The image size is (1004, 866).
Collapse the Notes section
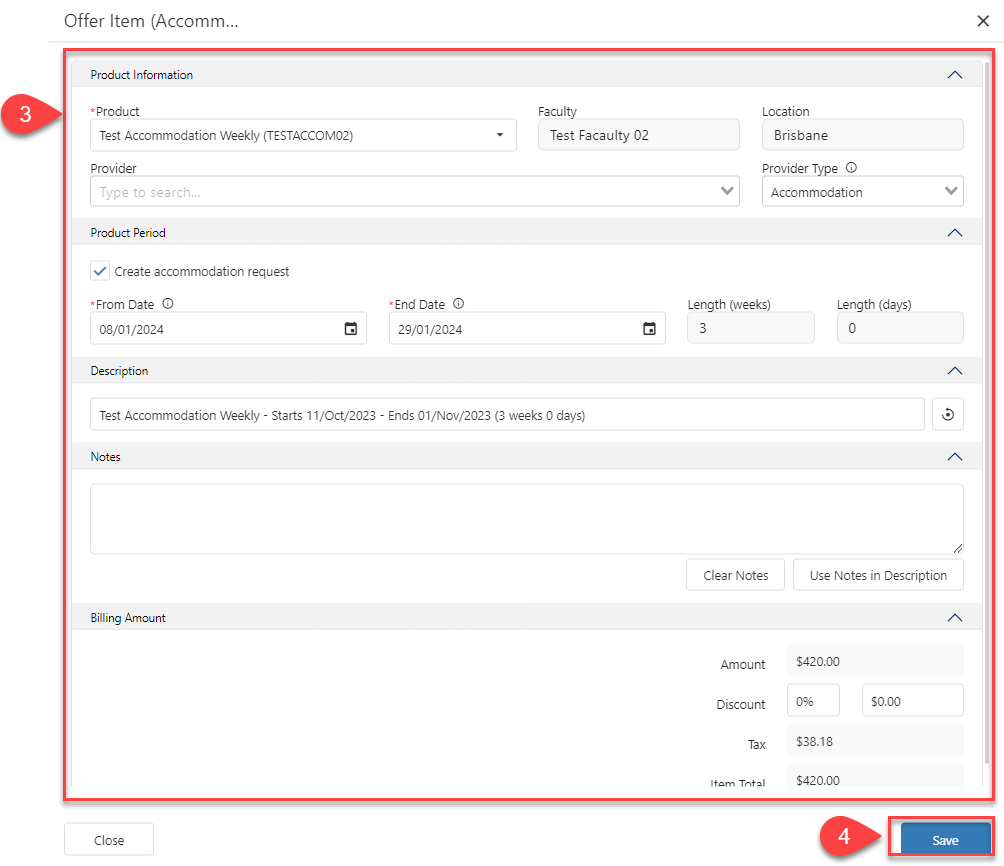point(954,457)
